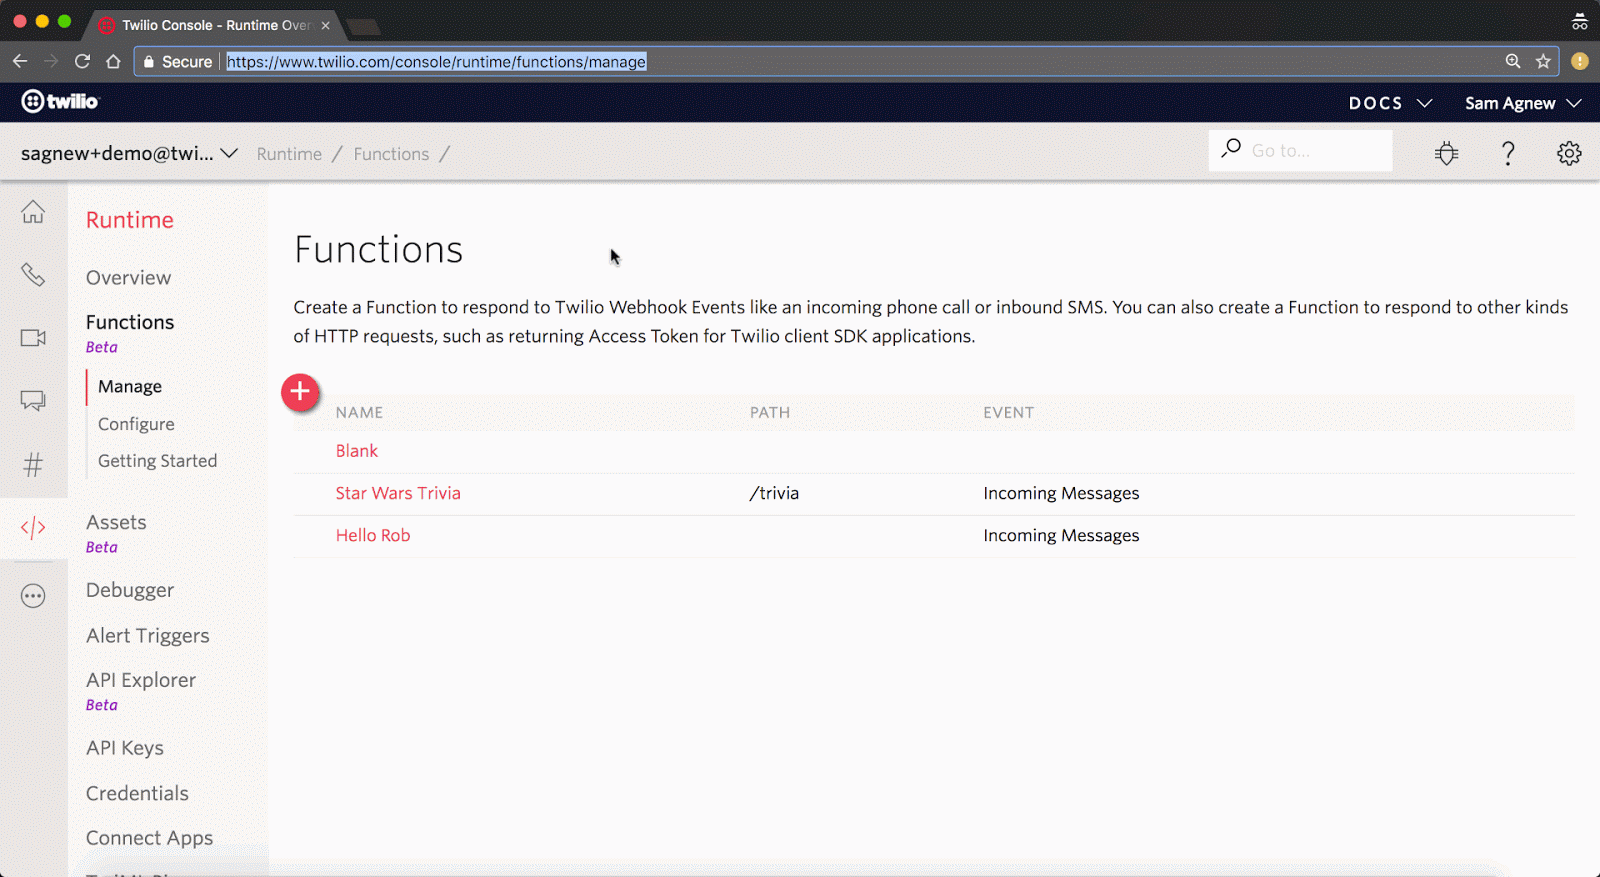1600x877 pixels.
Task: Click the Functions breadcrumb link
Action: 391,154
